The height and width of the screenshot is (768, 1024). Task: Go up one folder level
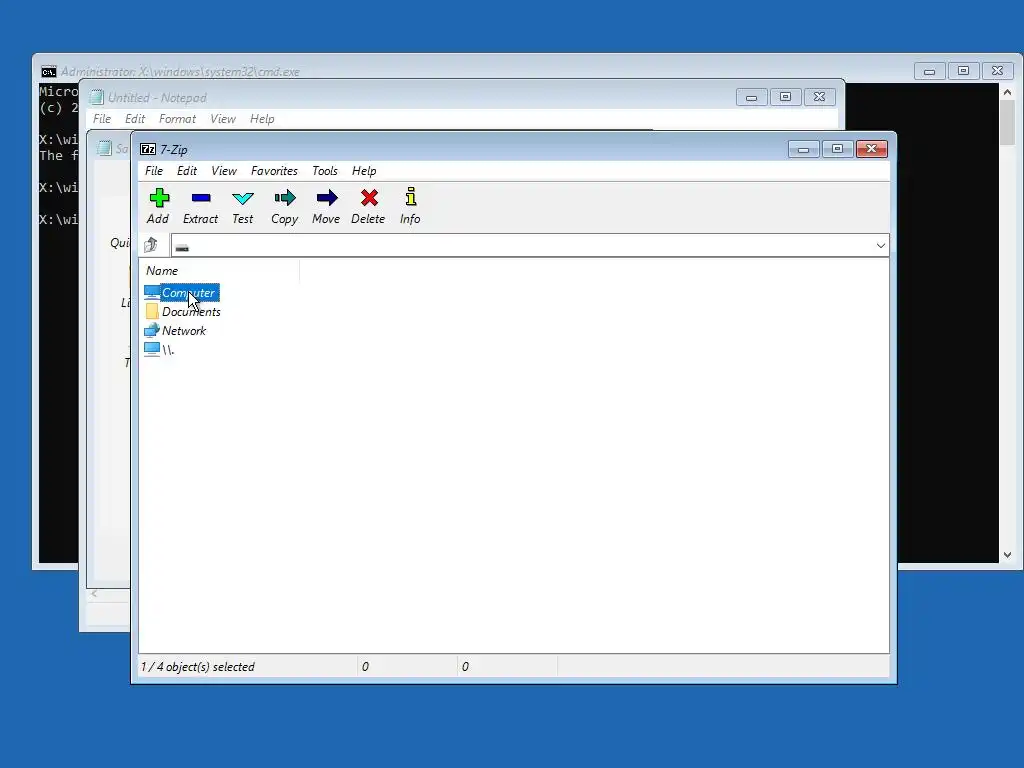[x=151, y=245]
